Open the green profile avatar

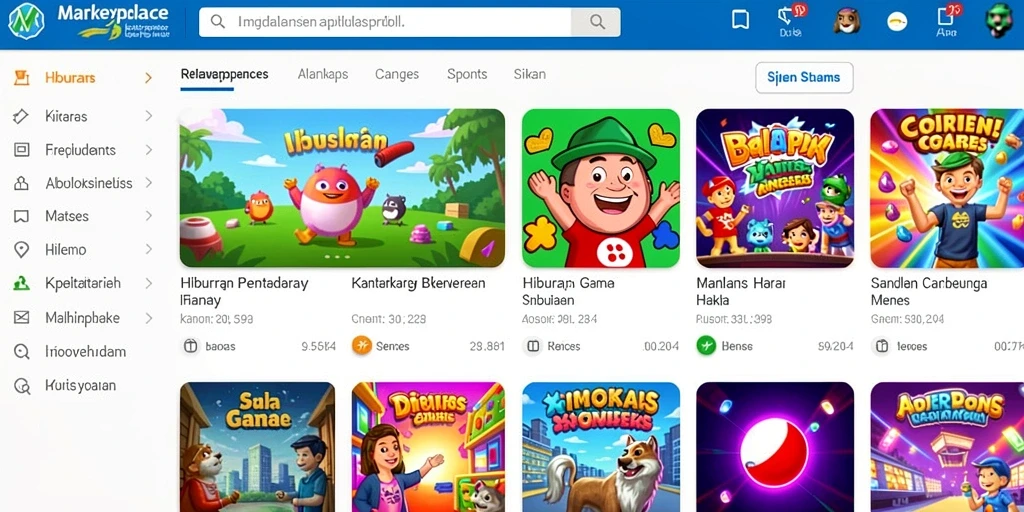[x=999, y=20]
